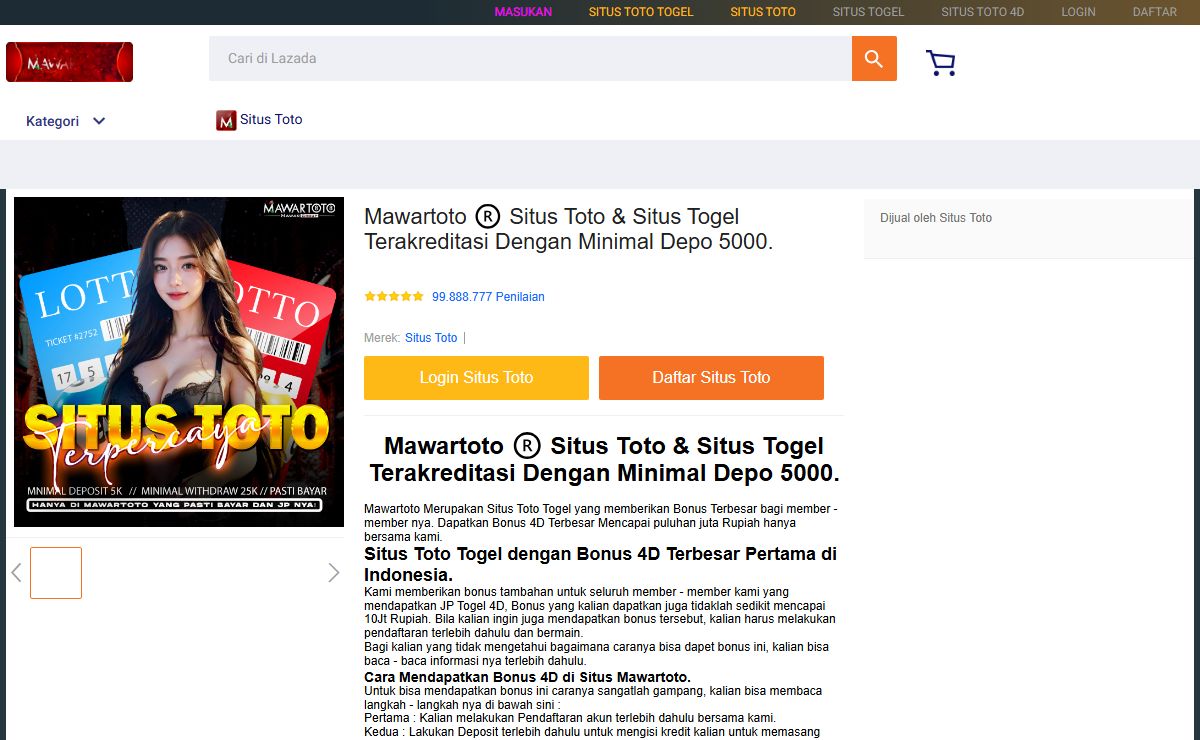The height and width of the screenshot is (740, 1200).
Task: Click the red Mawar logo banner
Action: click(x=69, y=62)
